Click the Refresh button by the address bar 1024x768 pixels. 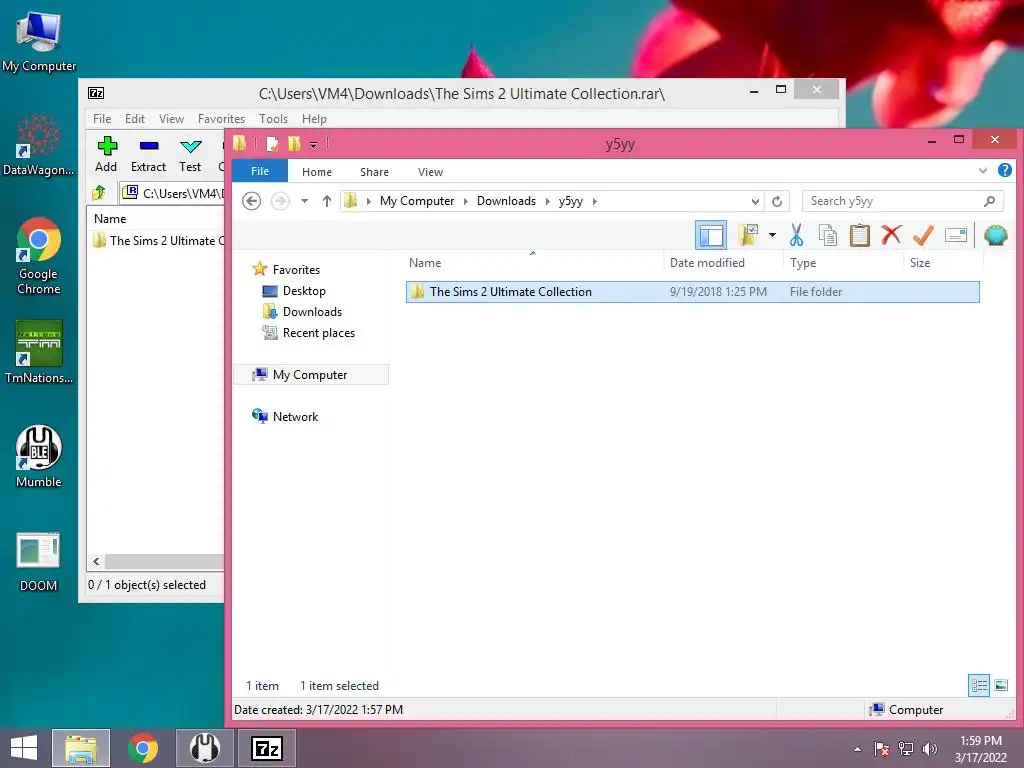(x=777, y=201)
